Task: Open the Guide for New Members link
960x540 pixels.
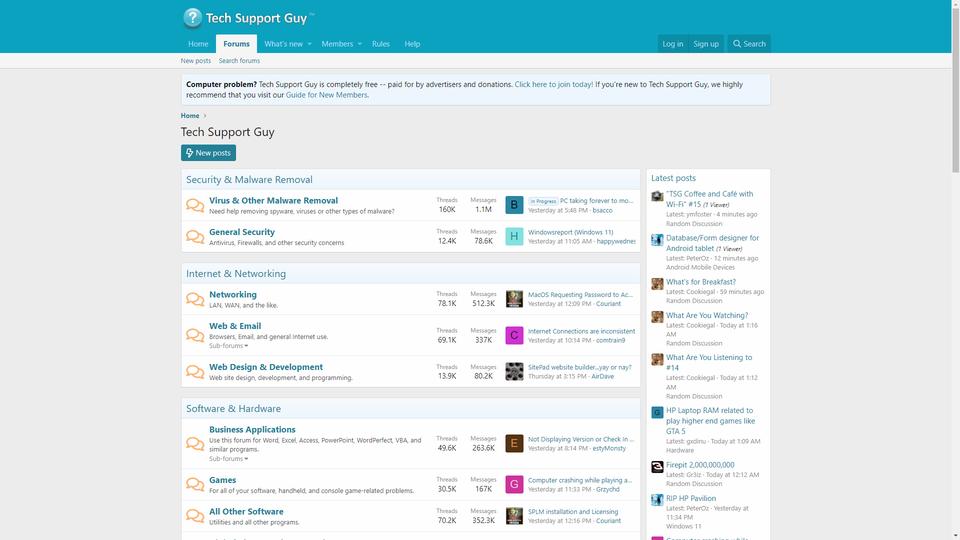Action: [x=326, y=95]
